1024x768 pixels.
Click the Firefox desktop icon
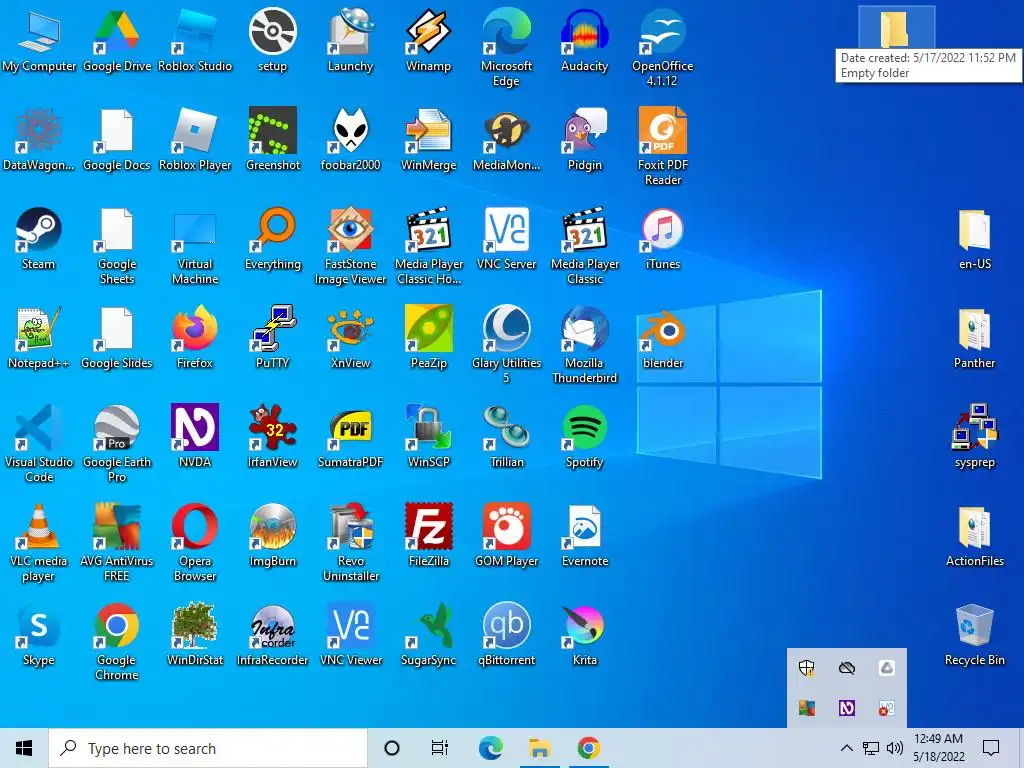coord(195,337)
